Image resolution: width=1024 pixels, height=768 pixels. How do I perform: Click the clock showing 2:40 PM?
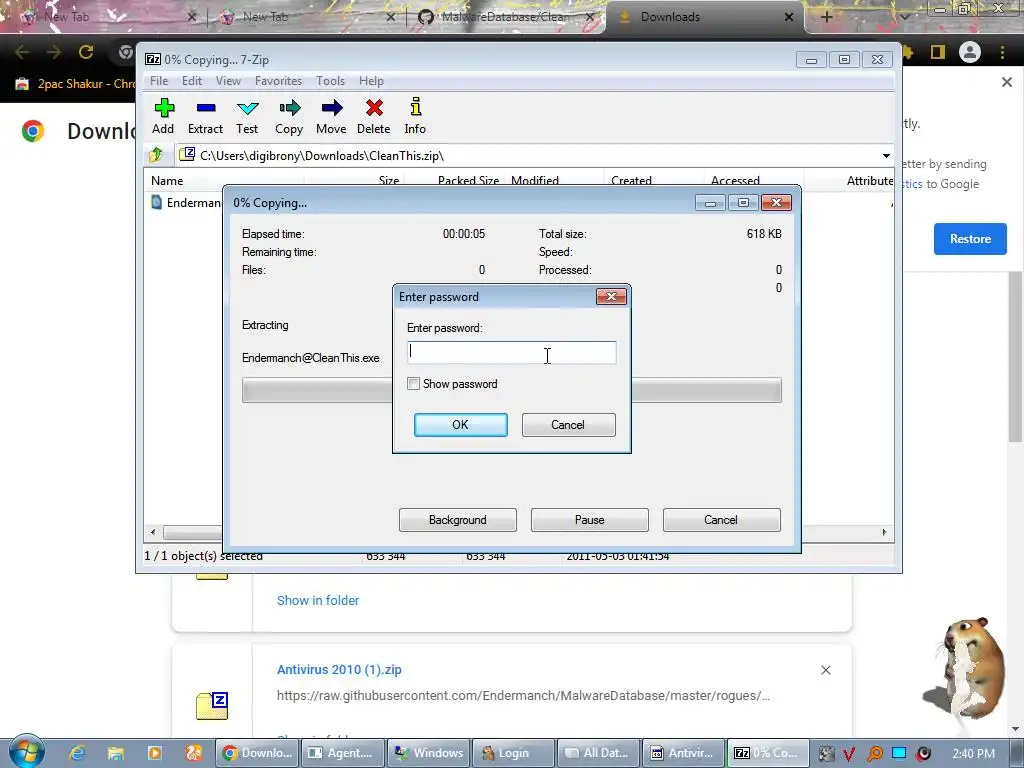pos(973,754)
